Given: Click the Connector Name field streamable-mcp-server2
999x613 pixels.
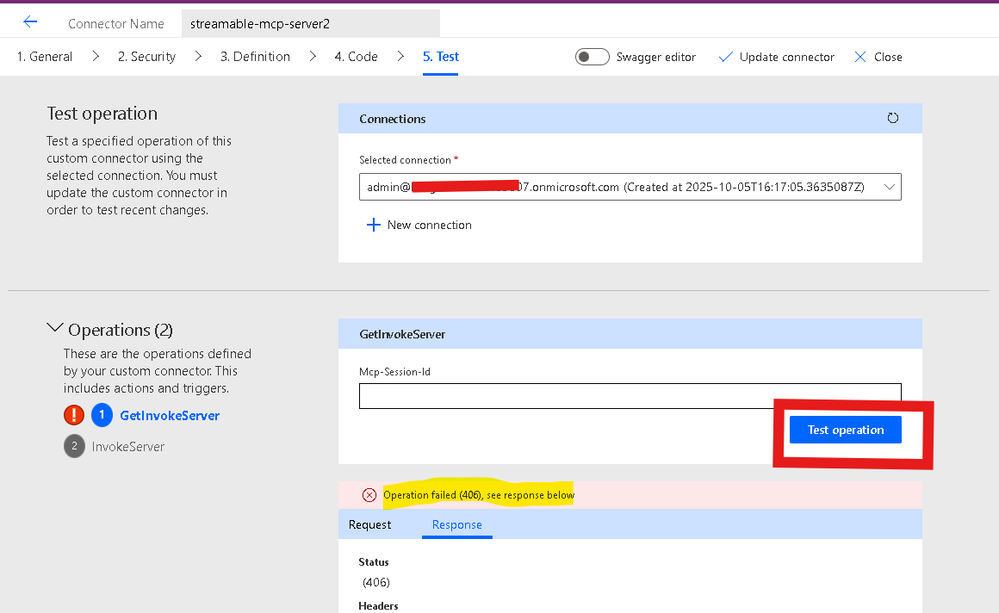Looking at the screenshot, I should tap(310, 24).
